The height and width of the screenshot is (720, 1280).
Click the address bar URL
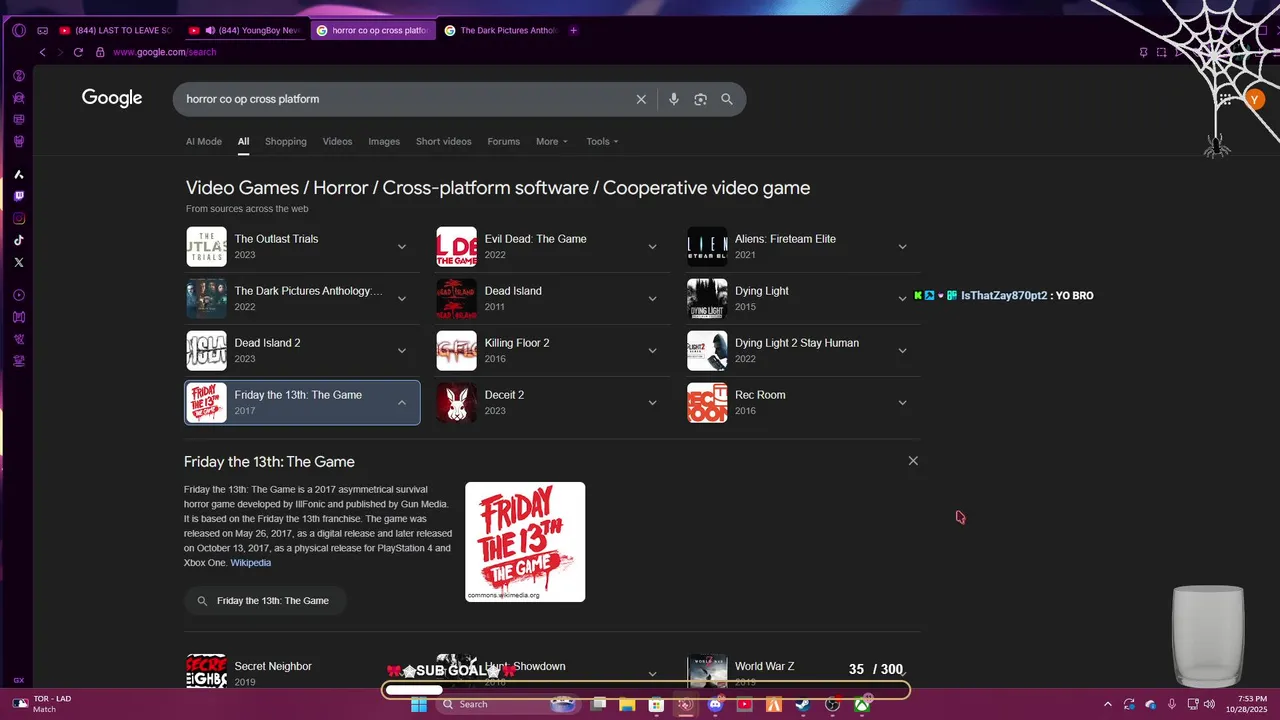click(x=164, y=52)
